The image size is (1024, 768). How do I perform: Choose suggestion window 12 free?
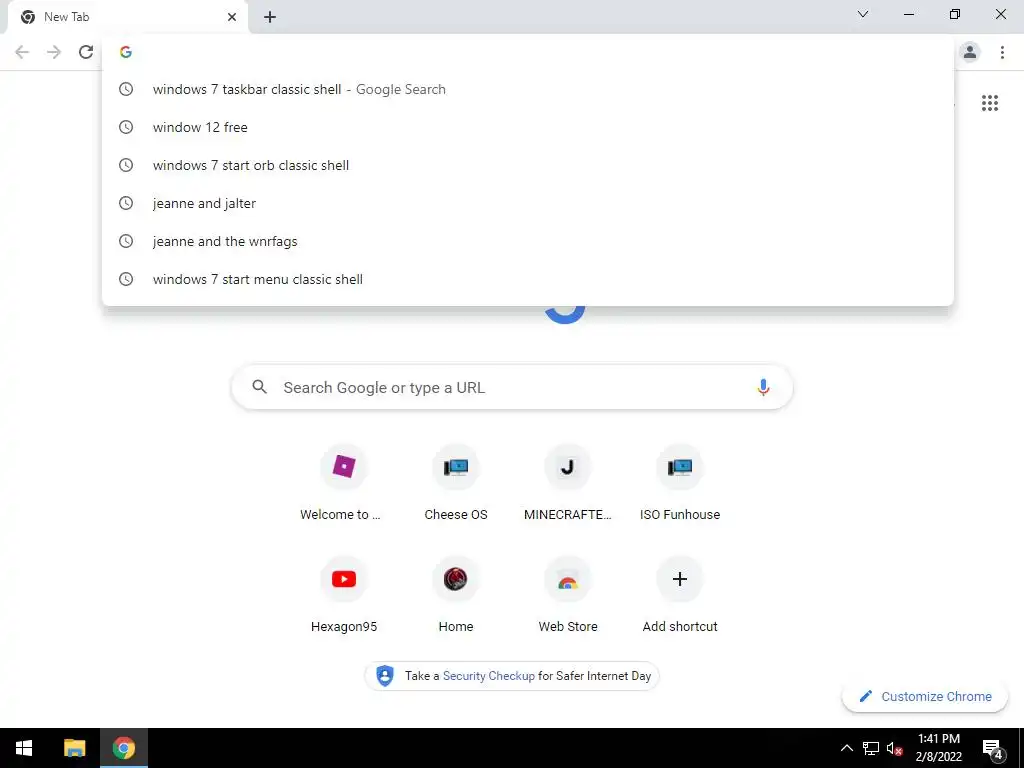(x=528, y=127)
